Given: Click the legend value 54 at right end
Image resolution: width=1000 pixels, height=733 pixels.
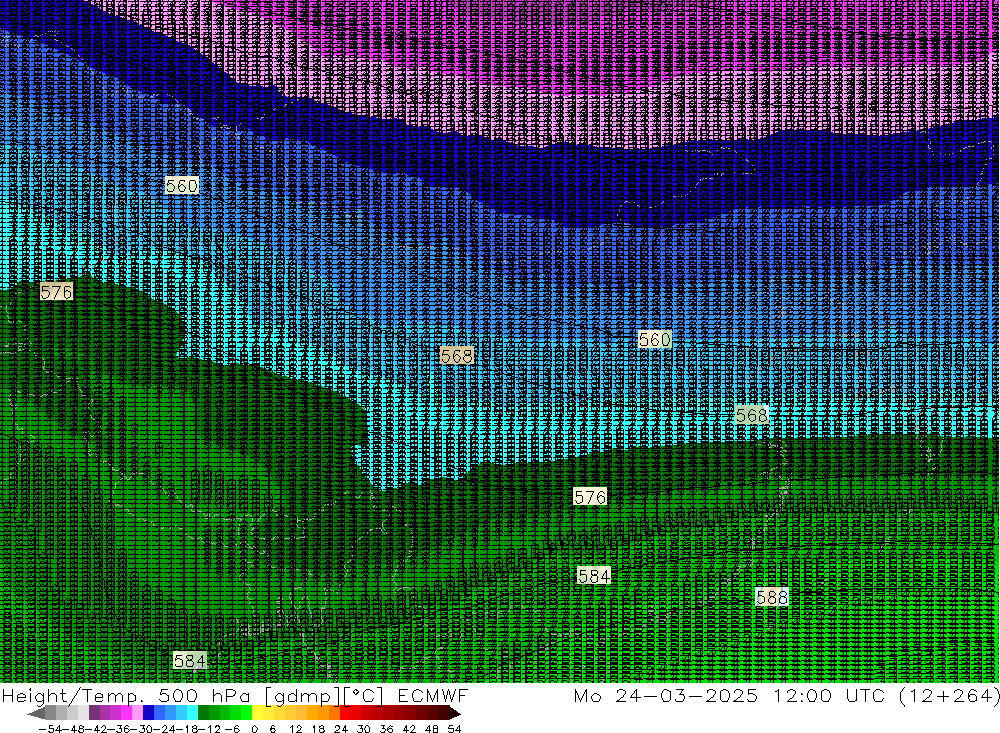Looking at the screenshot, I should pos(454,729).
